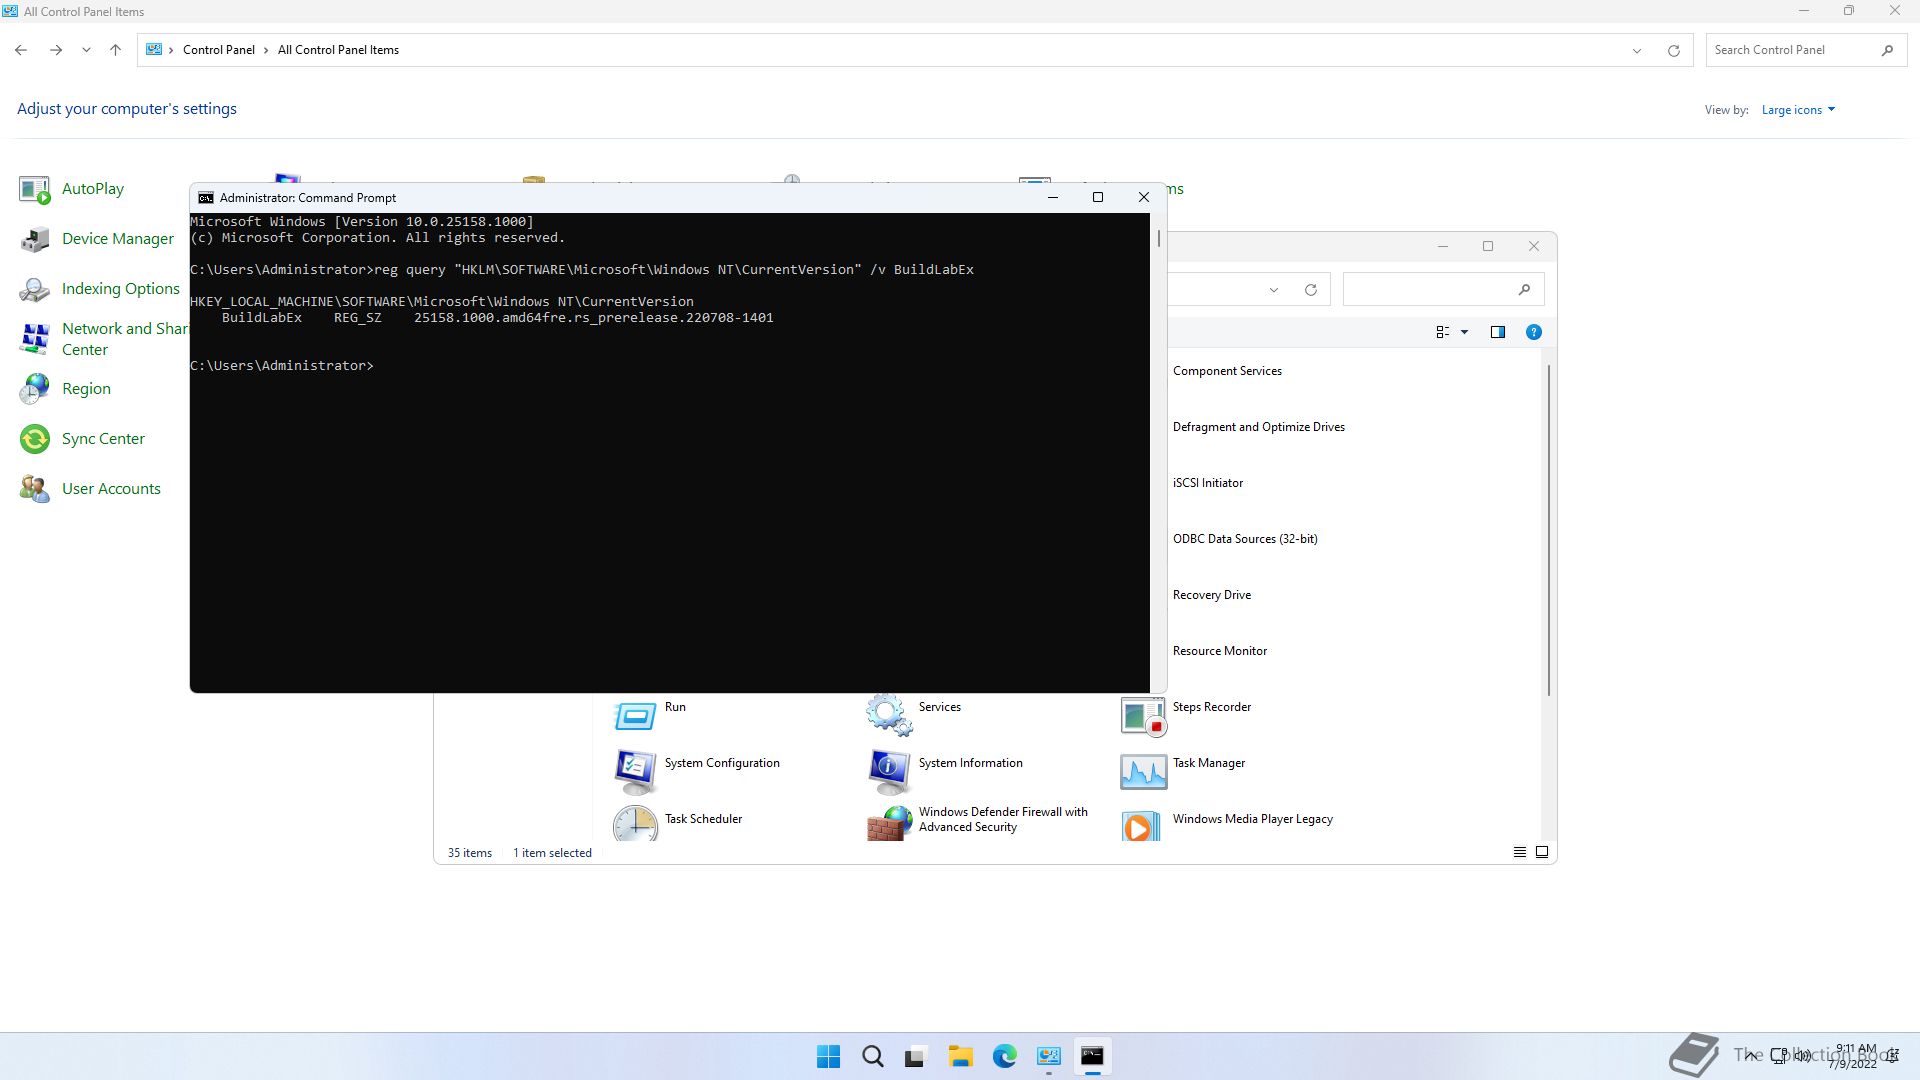Select the Steps Recorder icon

(1143, 715)
